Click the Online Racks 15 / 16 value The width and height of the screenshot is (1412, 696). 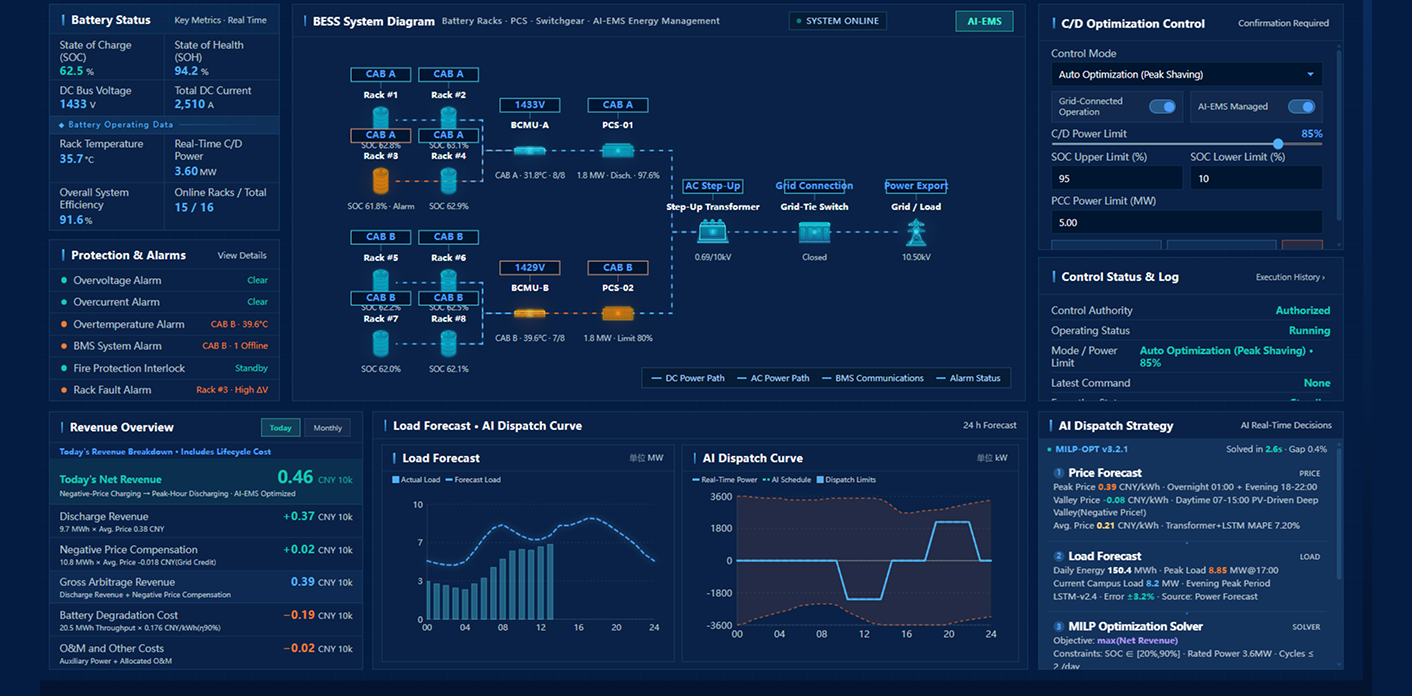click(x=194, y=208)
